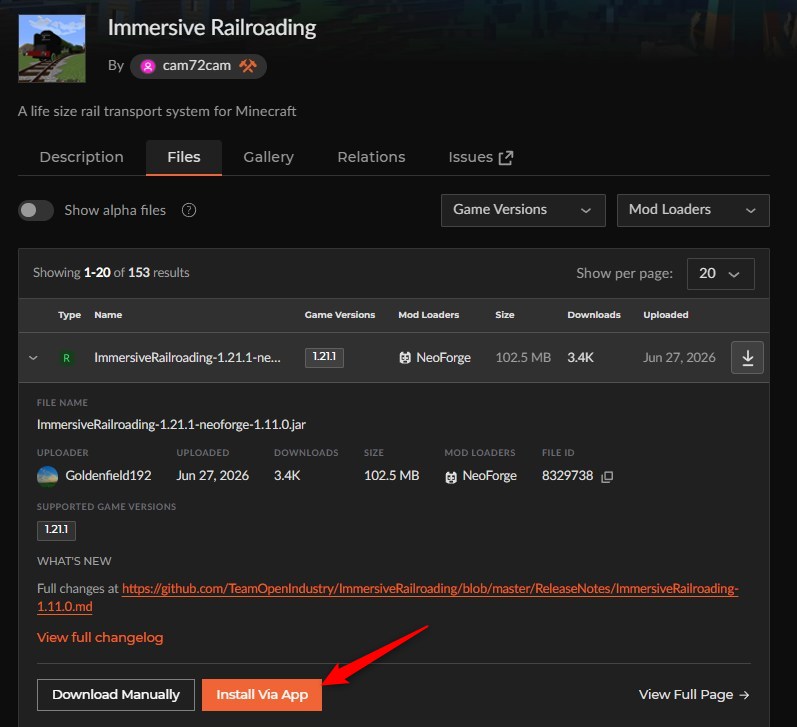This screenshot has height=727, width=797.
Task: Open the Issues external link tab
Action: click(x=480, y=157)
